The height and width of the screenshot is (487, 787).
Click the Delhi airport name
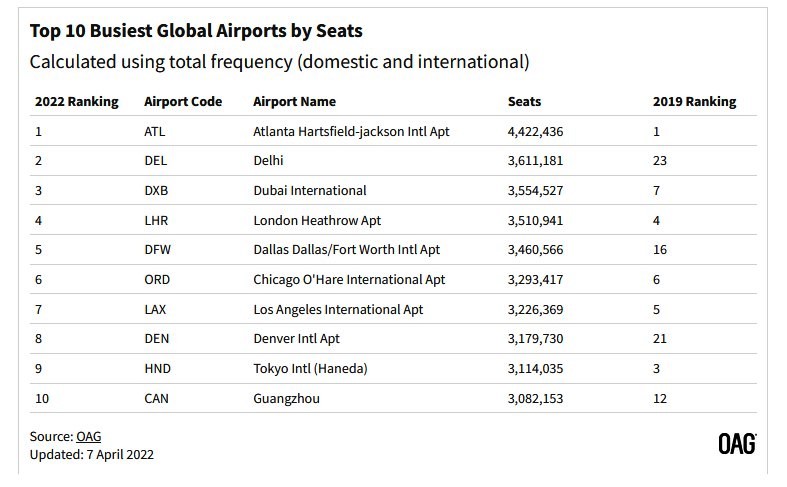[268, 161]
